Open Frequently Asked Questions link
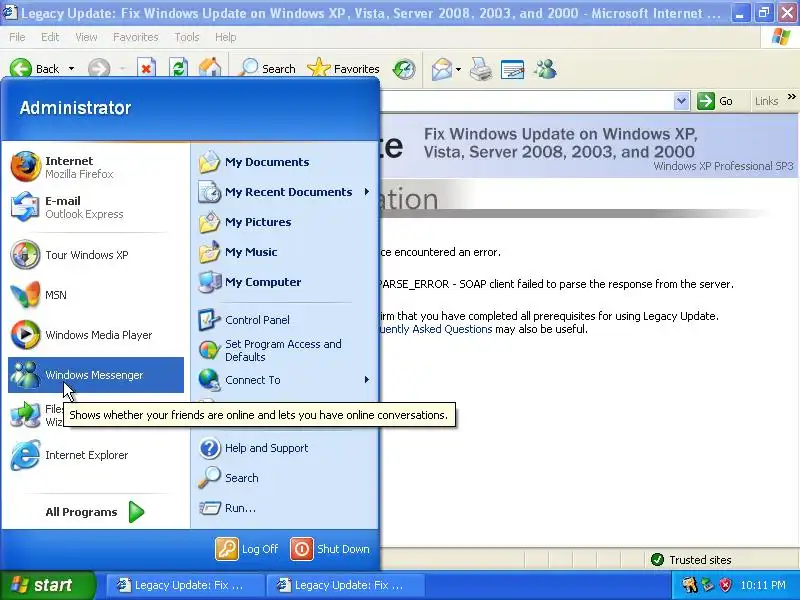The height and width of the screenshot is (600, 800). click(435, 329)
